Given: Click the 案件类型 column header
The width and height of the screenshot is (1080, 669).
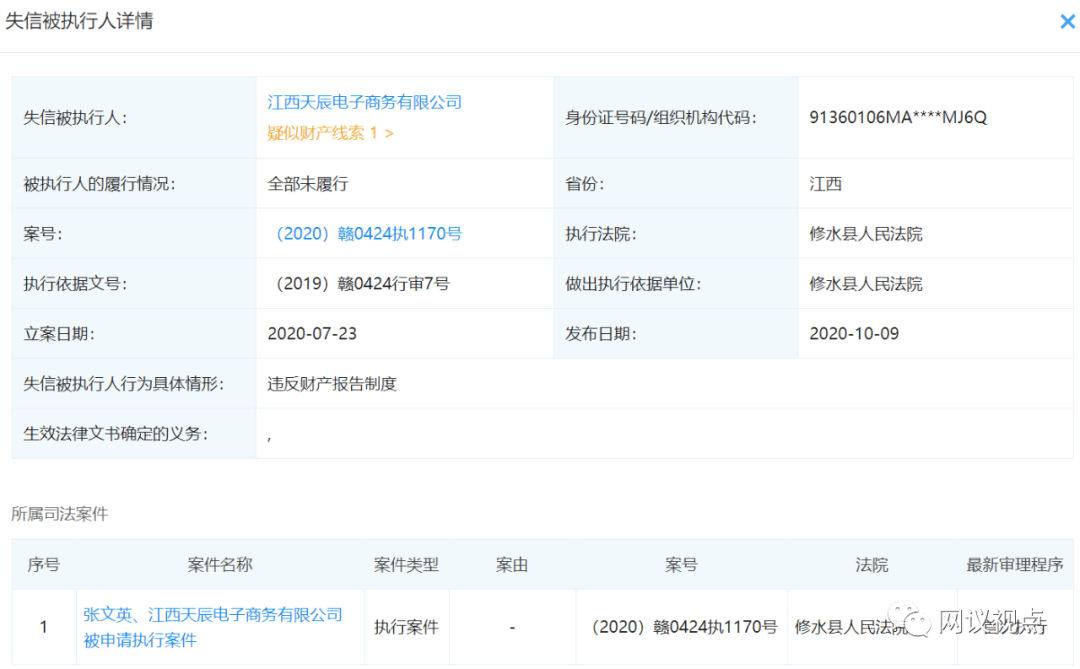Looking at the screenshot, I should click(406, 565).
